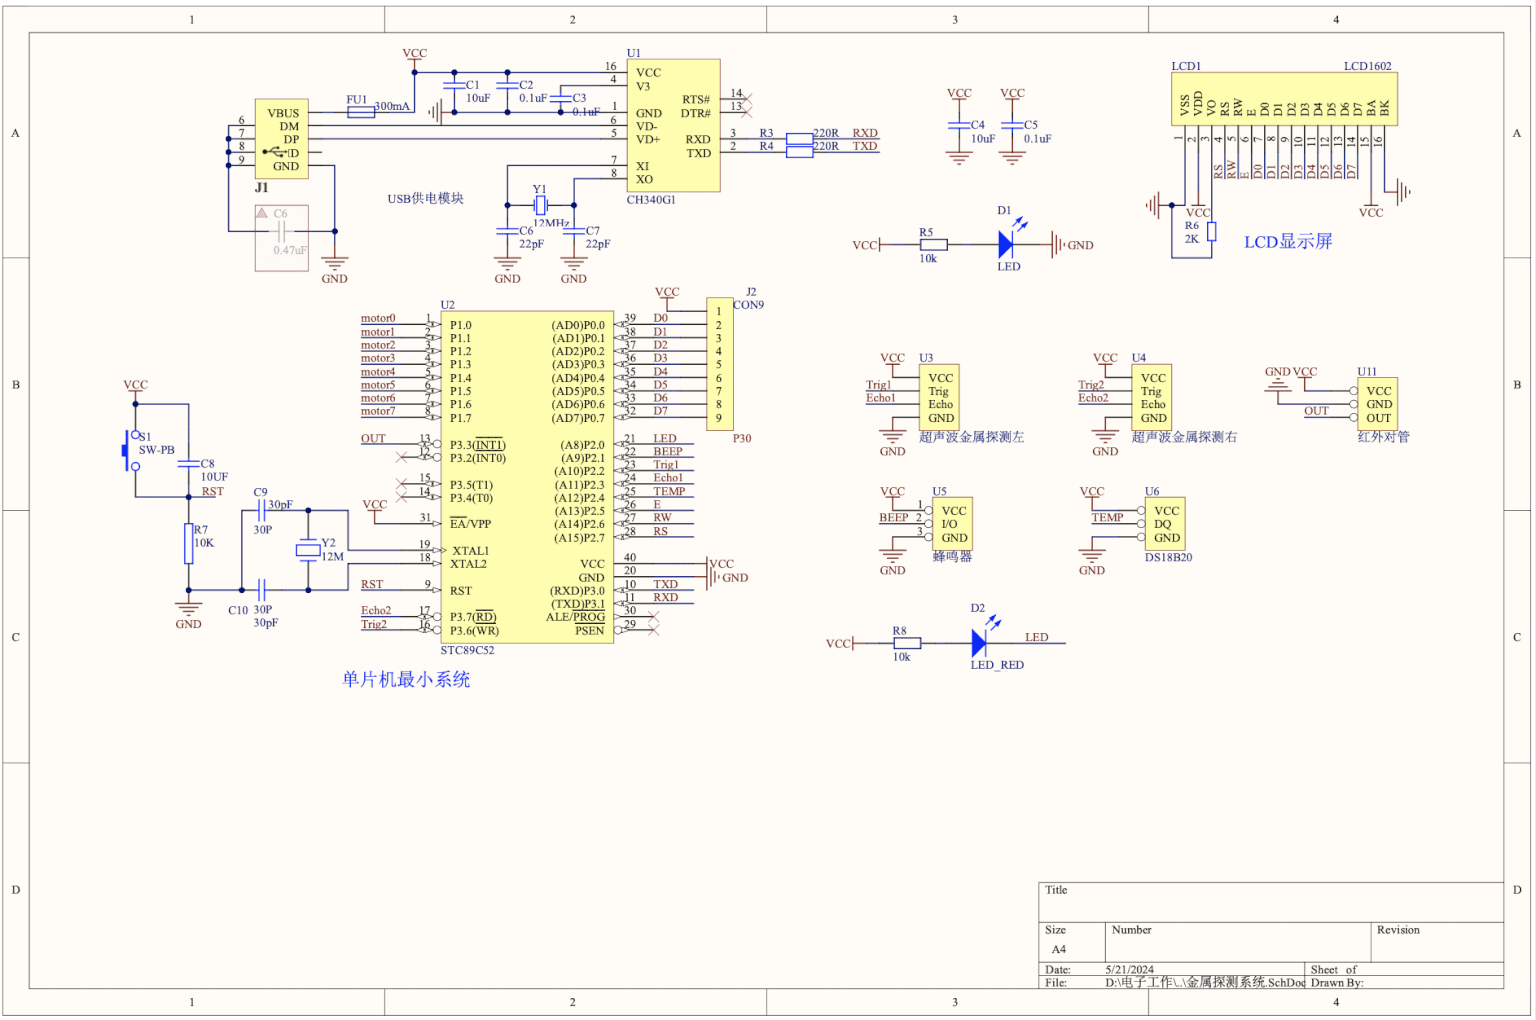The height and width of the screenshot is (1020, 1536).
Task: Select resistor R4 220R symbol
Action: 799,152
